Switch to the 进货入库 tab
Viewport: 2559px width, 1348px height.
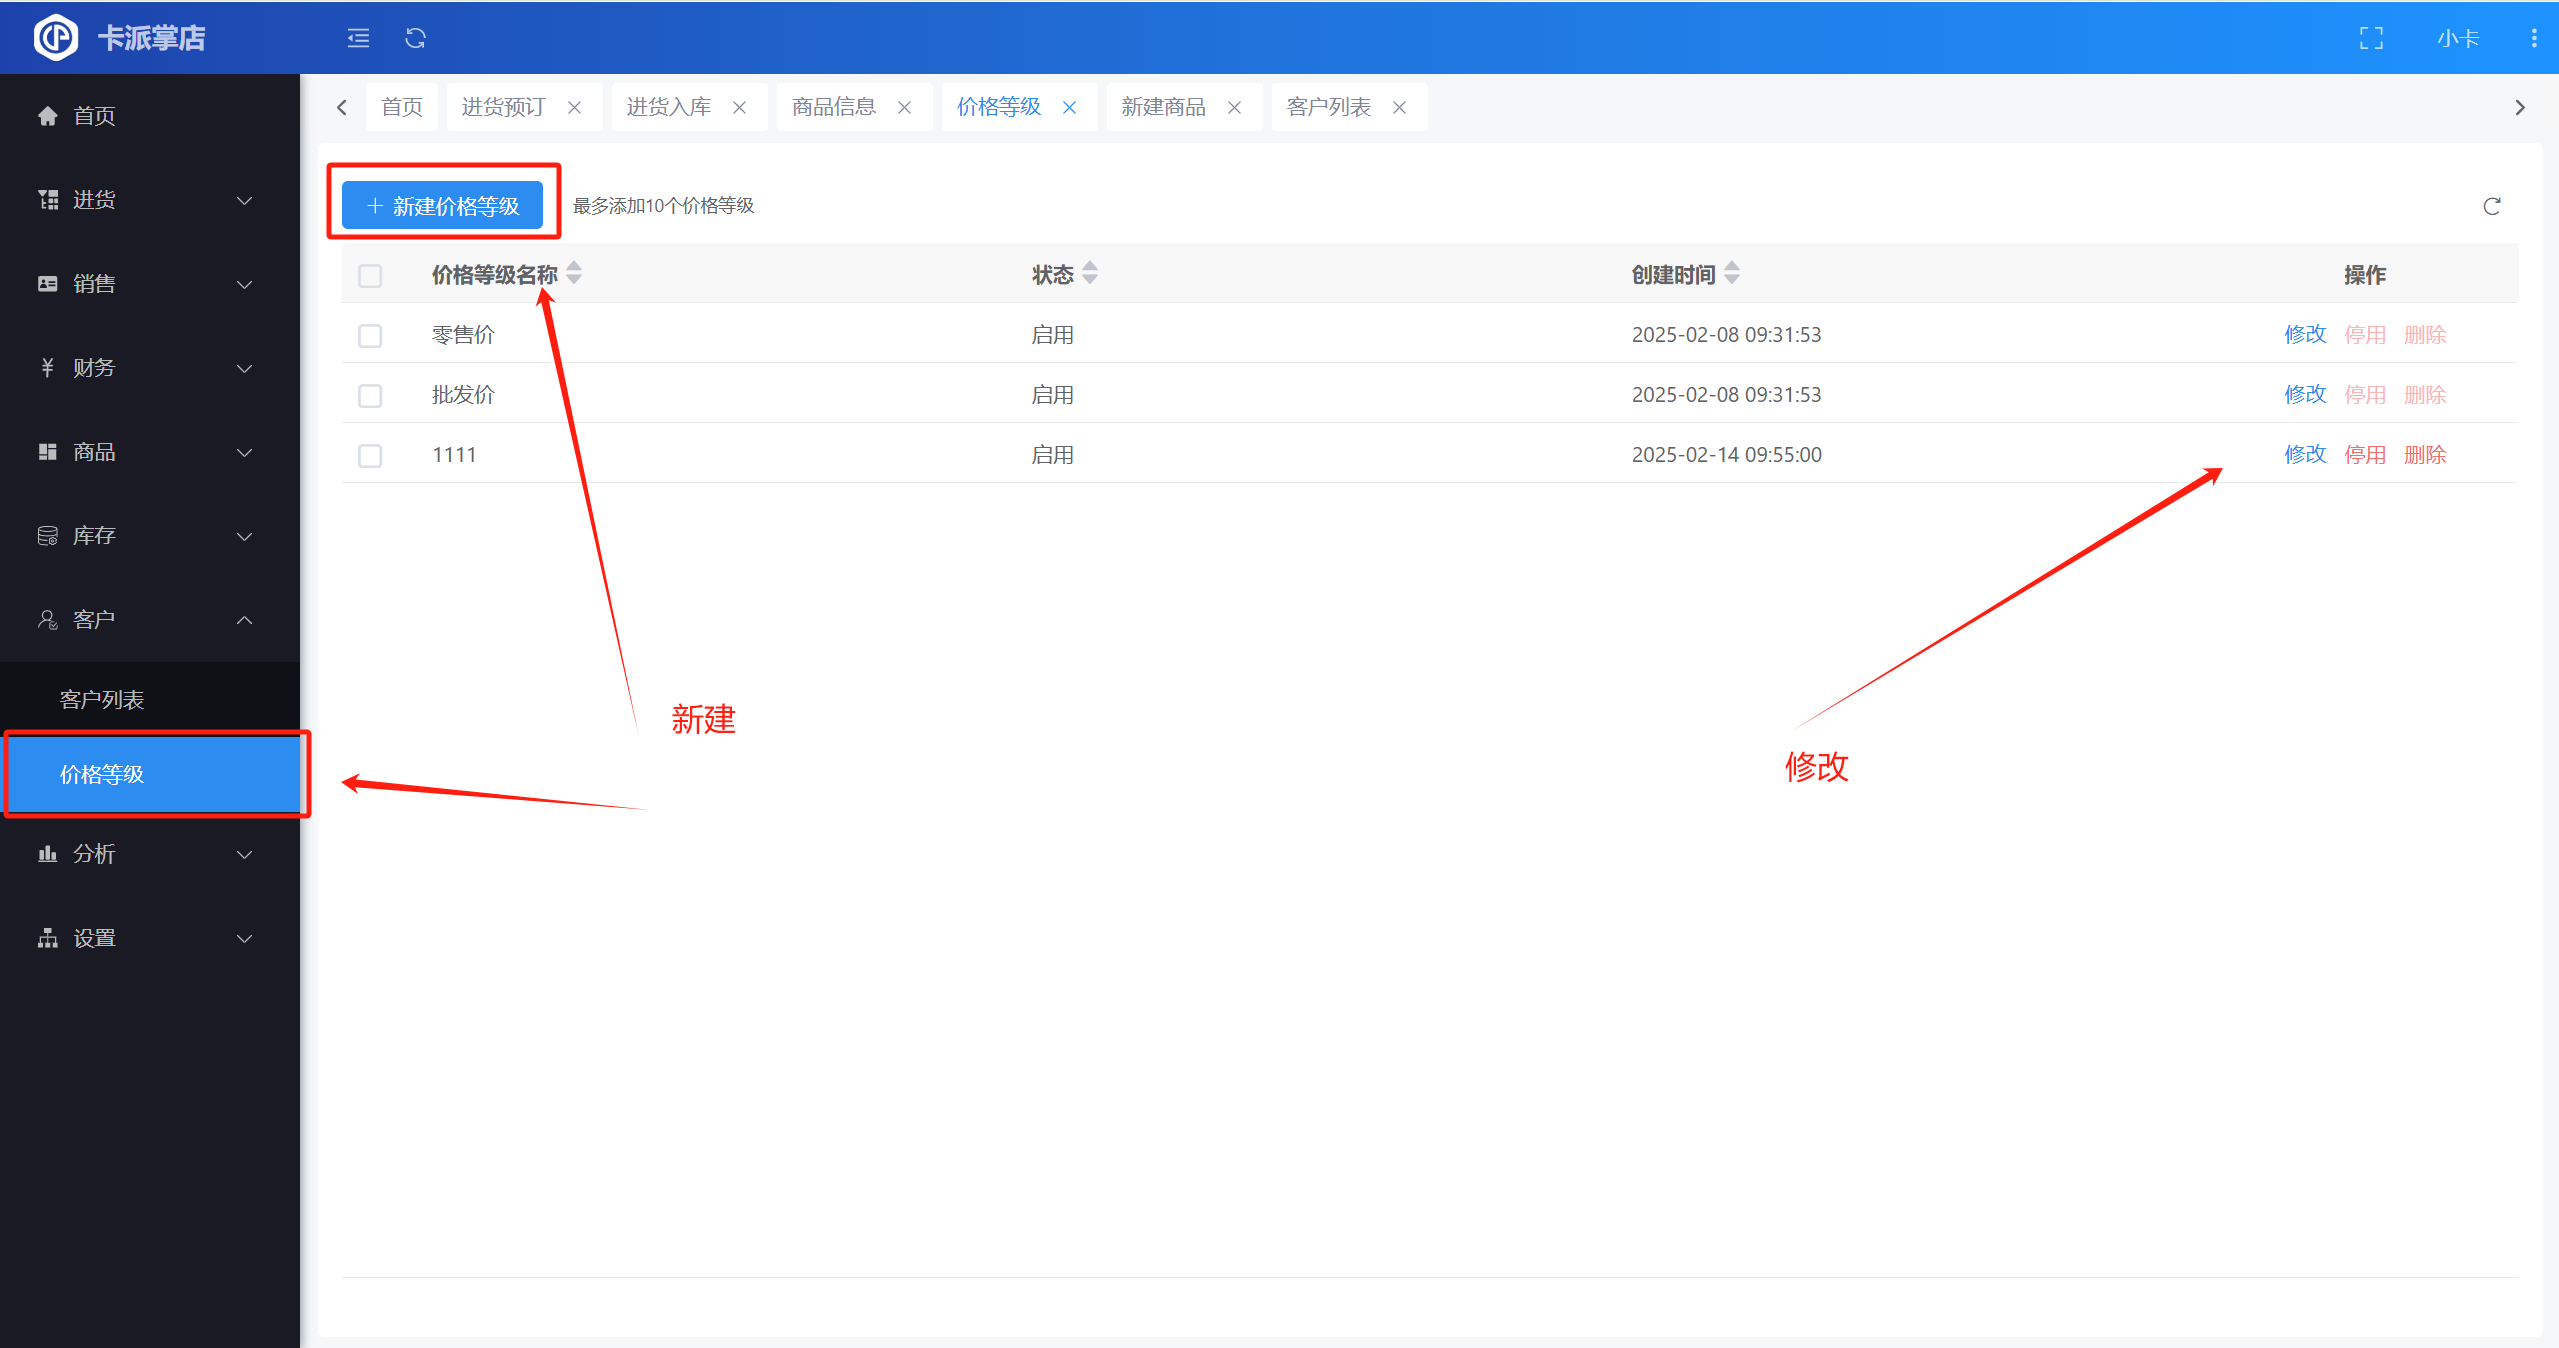pyautogui.click(x=668, y=107)
